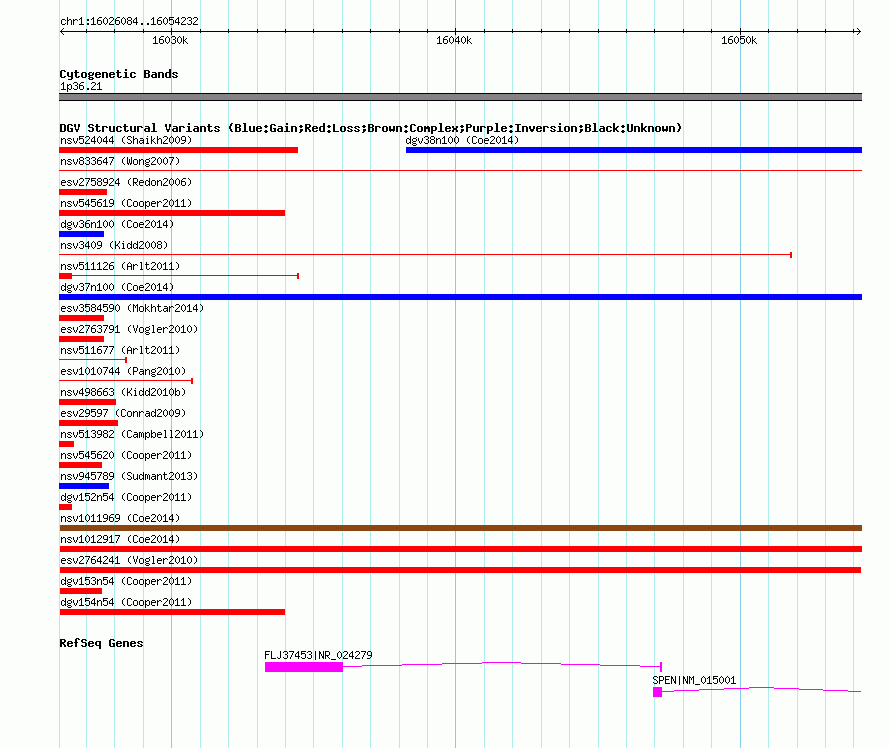The width and height of the screenshot is (890, 748).
Task: Click the esv2758924 (Redon2006) label
Action: pos(126,182)
